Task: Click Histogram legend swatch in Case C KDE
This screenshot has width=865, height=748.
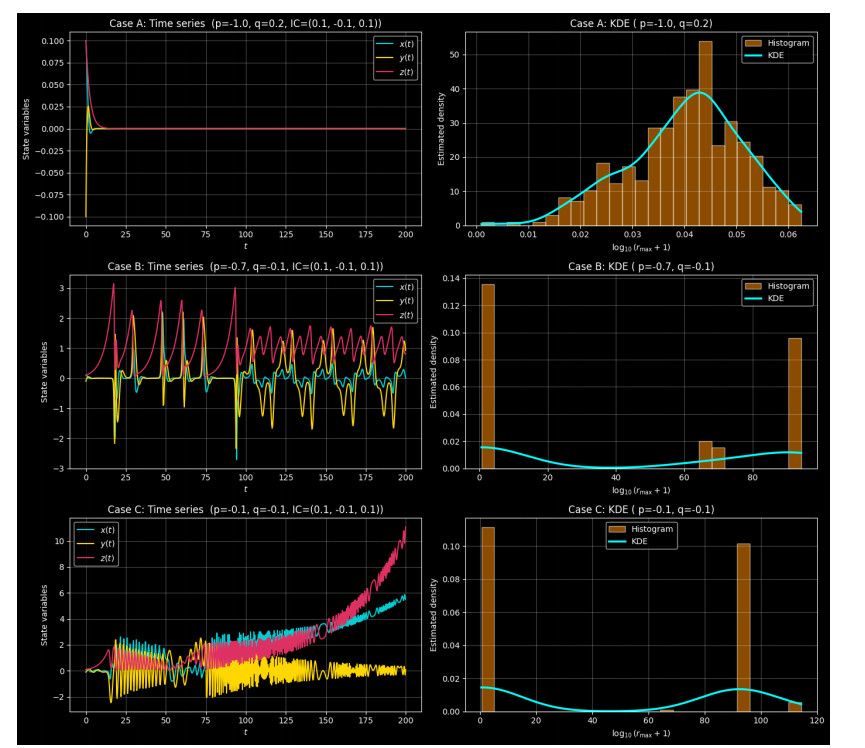Action: tap(619, 528)
